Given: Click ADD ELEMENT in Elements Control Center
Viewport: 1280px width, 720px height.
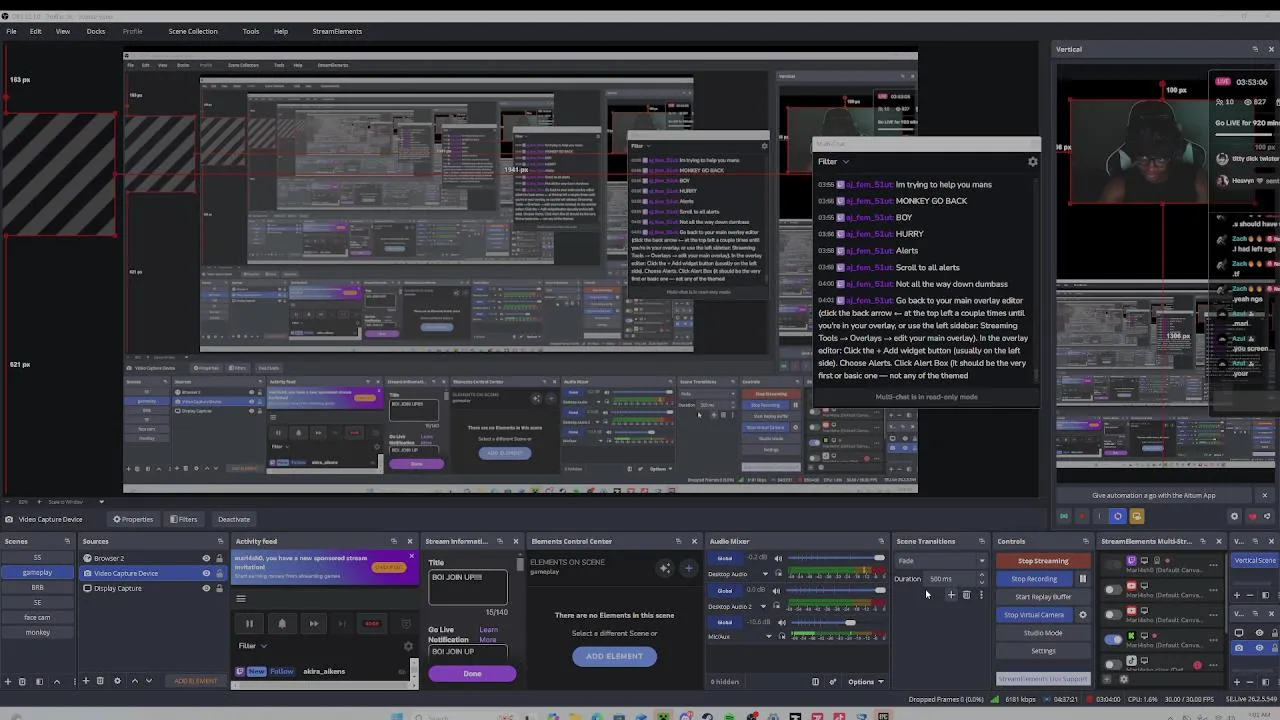Looking at the screenshot, I should pyautogui.click(x=614, y=656).
